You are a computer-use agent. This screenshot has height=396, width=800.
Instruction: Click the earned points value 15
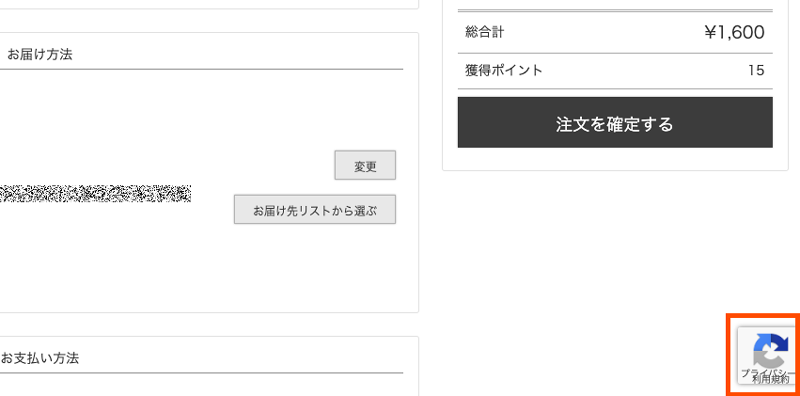coord(756,70)
